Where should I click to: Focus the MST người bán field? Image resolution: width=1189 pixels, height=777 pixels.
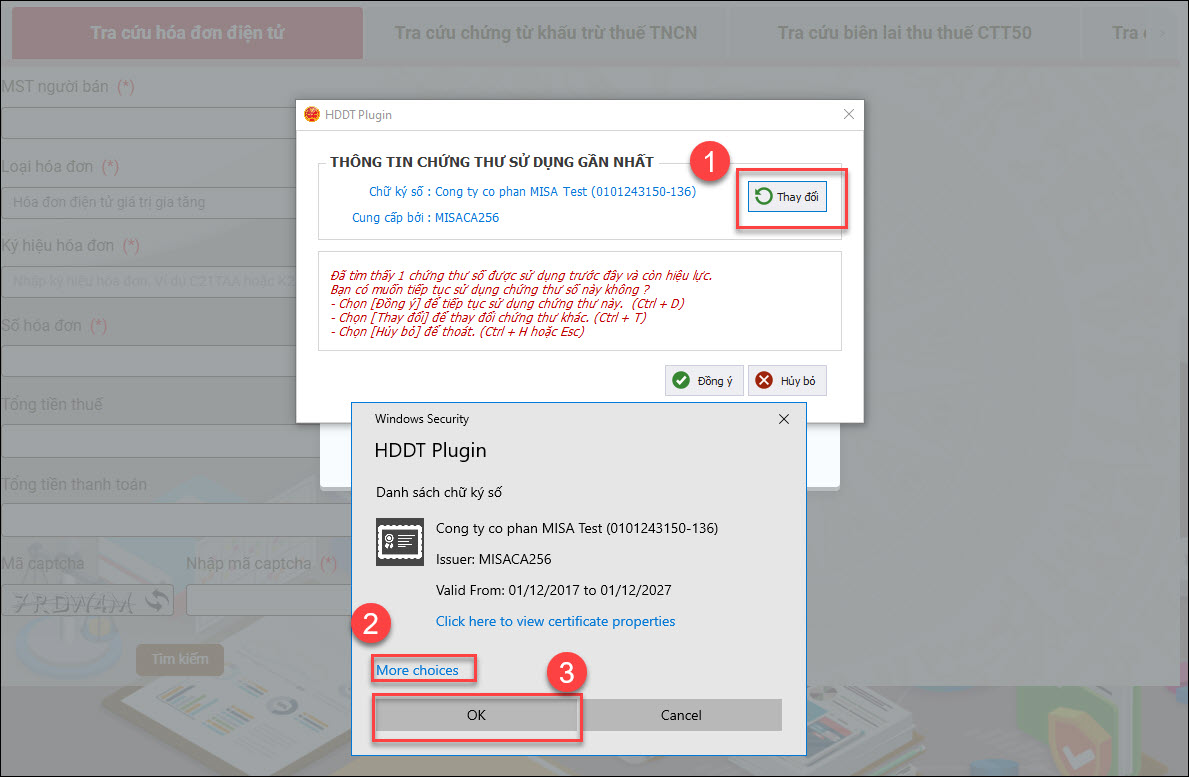pos(150,123)
